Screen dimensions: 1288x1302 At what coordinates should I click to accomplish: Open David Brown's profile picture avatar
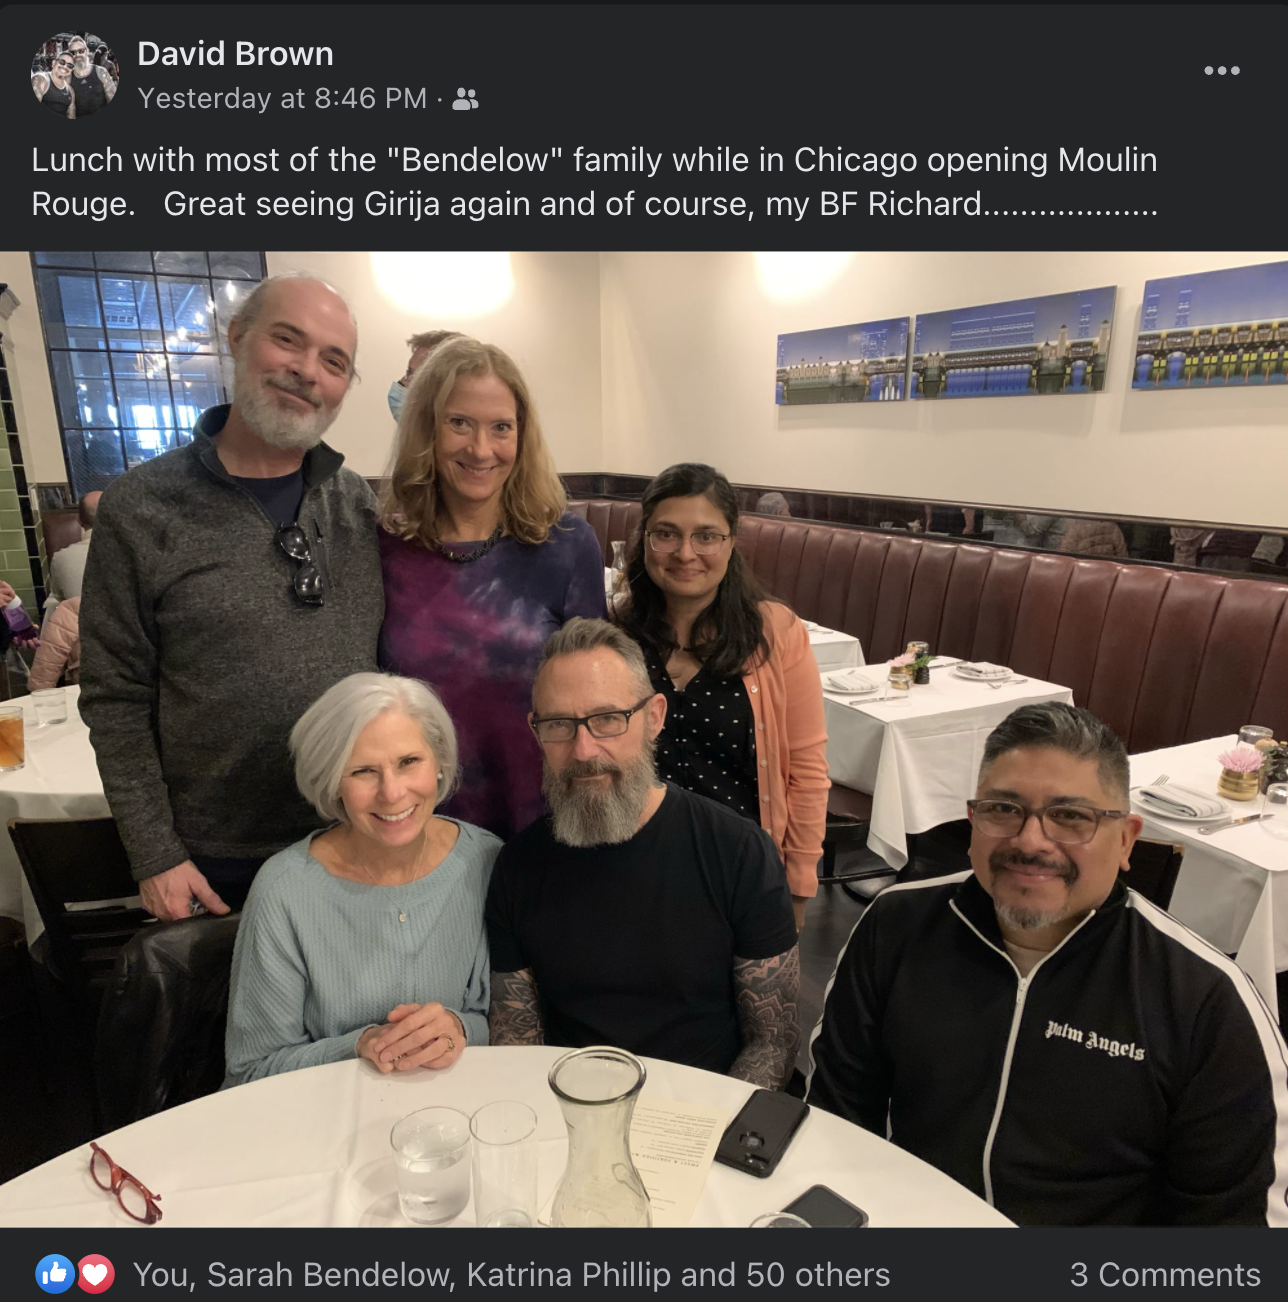click(x=75, y=75)
